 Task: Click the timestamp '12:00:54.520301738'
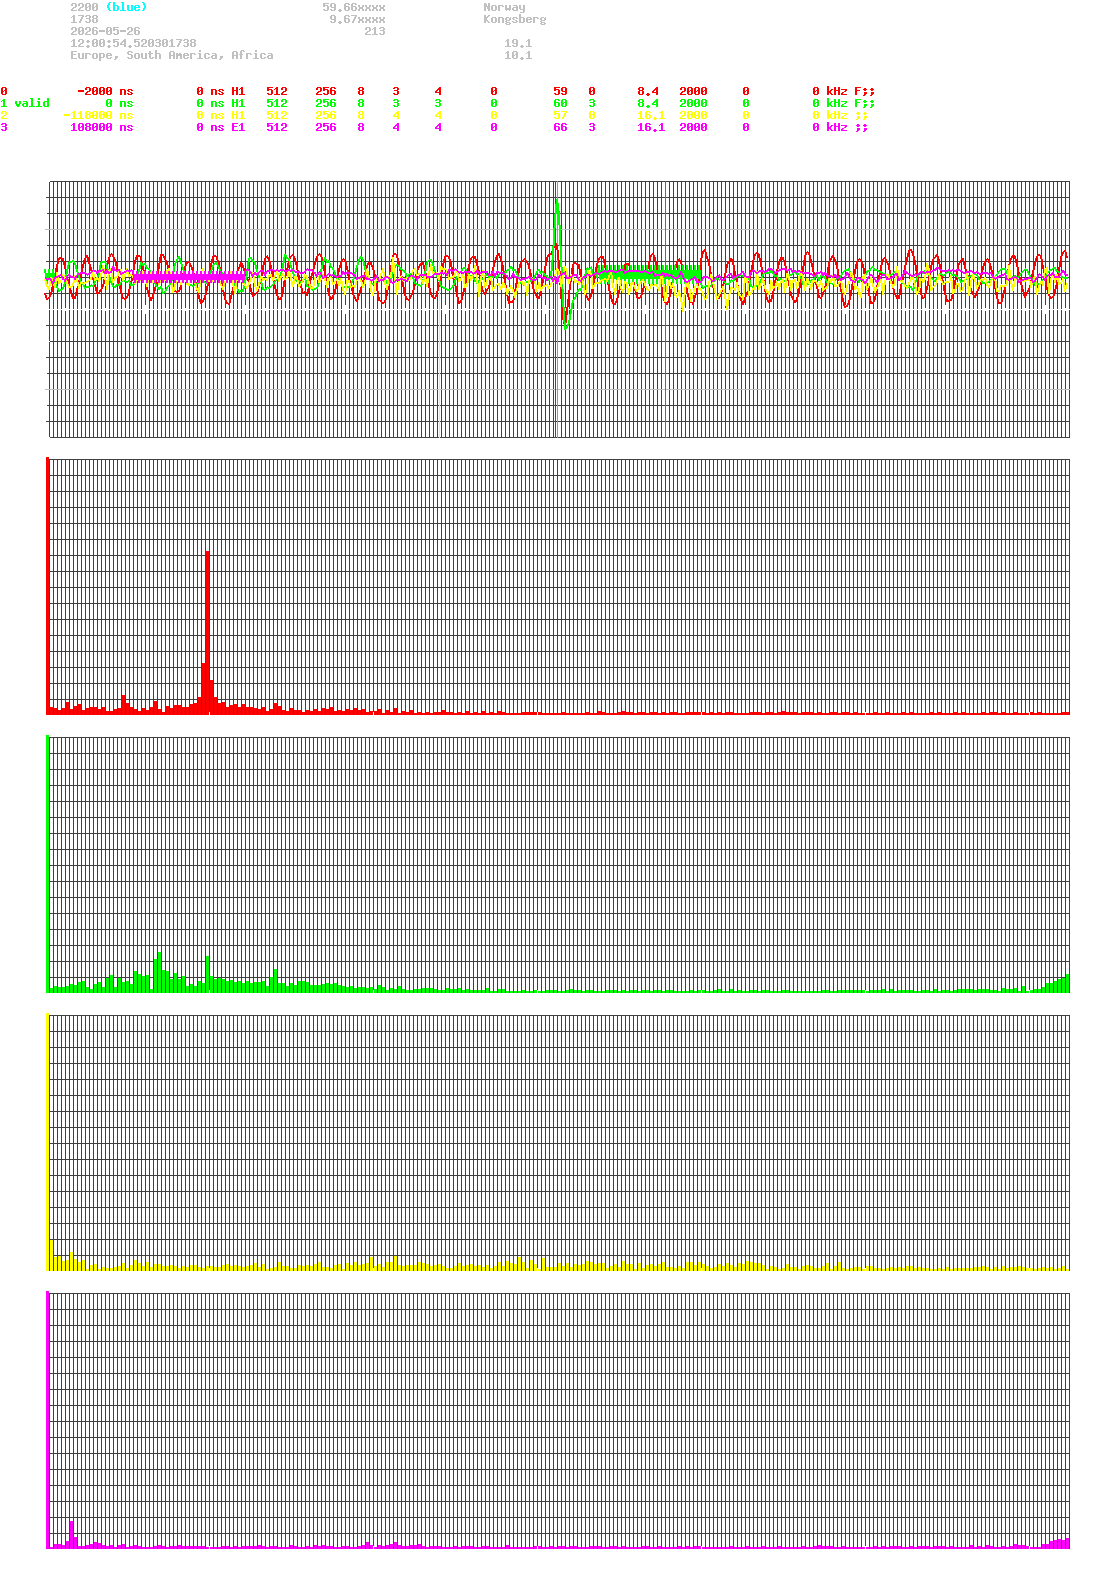pyautogui.click(x=133, y=43)
